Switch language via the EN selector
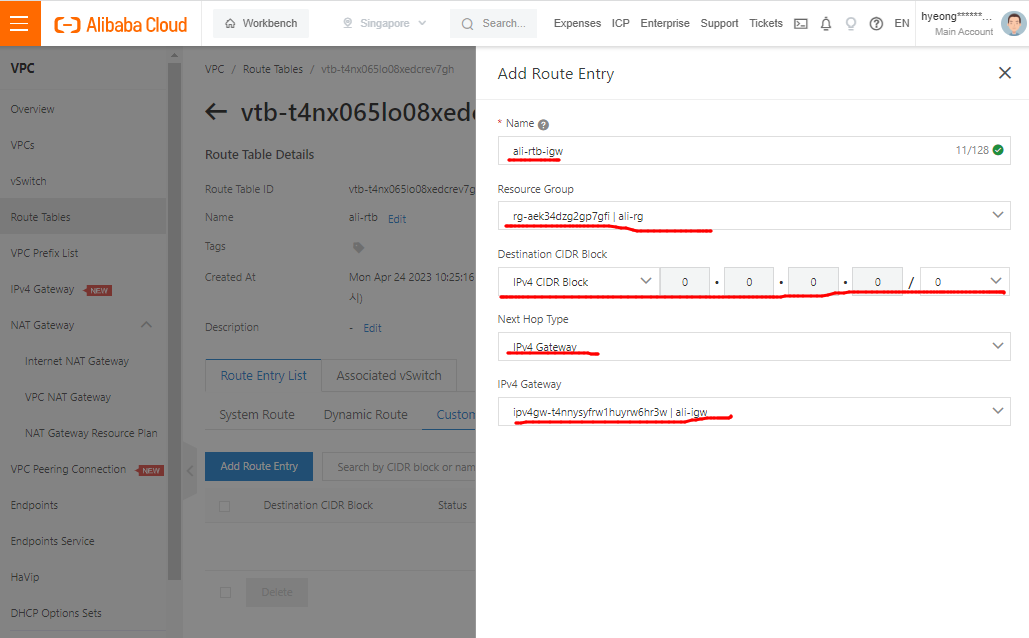Viewport: 1029px width, 638px height. point(902,23)
